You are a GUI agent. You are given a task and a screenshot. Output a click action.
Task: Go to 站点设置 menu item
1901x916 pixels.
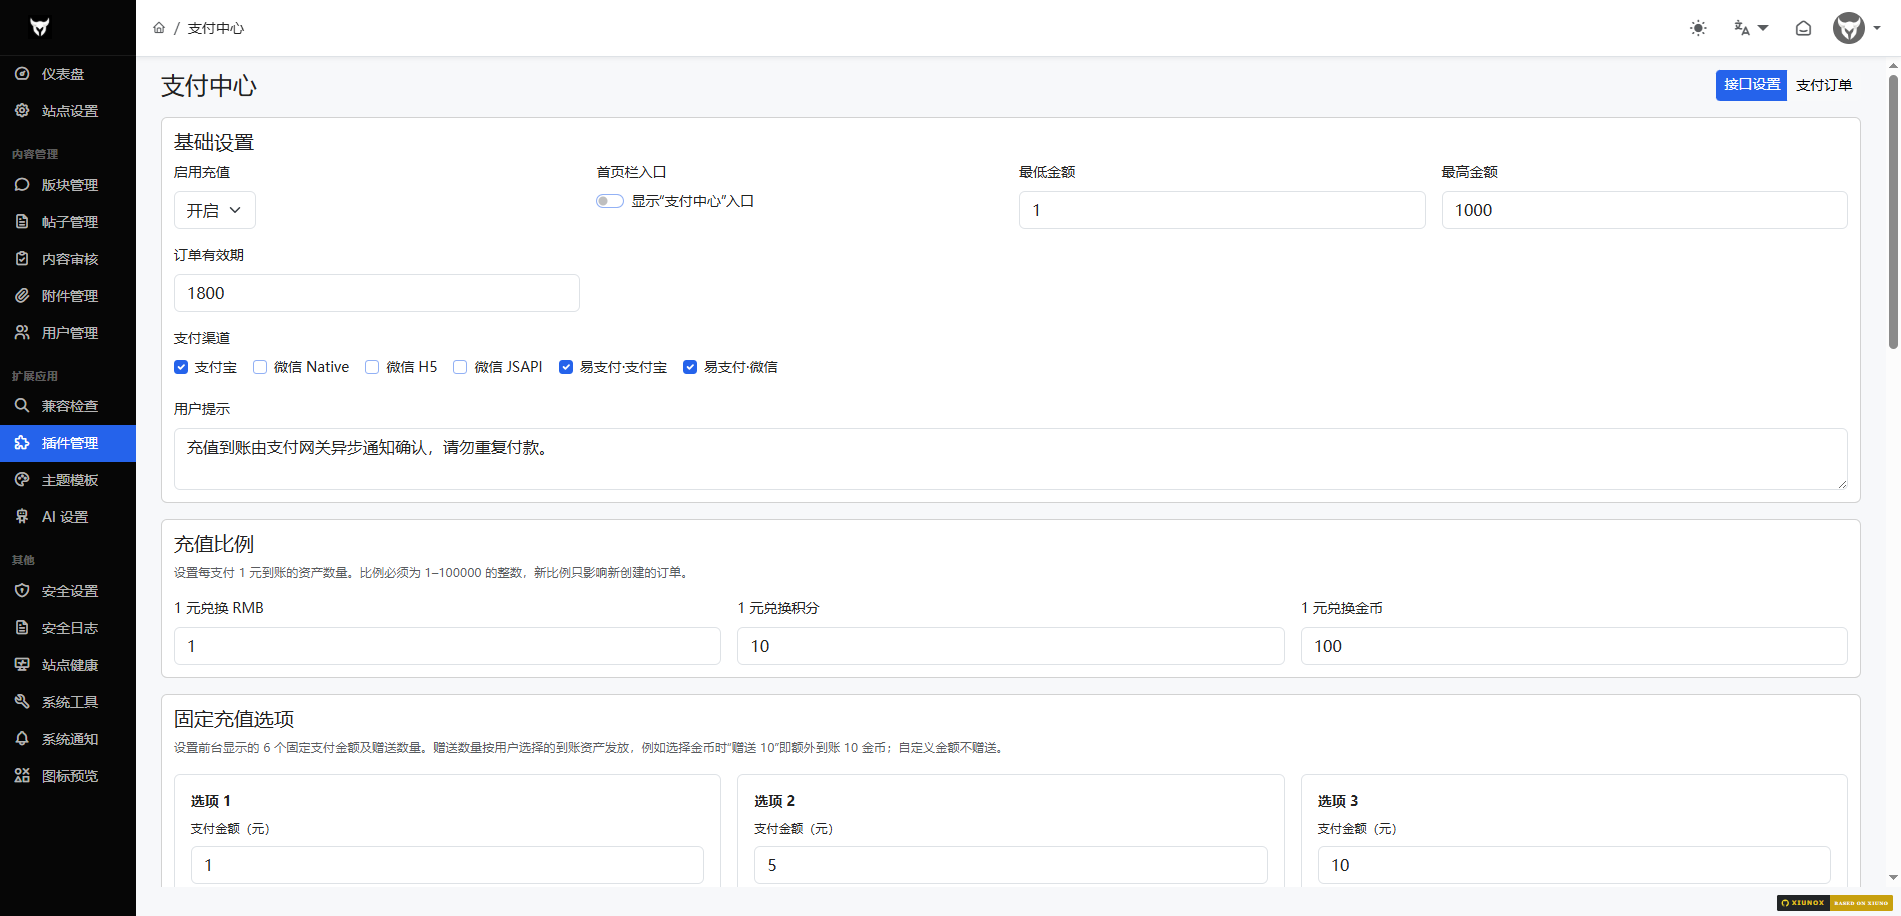(x=68, y=111)
